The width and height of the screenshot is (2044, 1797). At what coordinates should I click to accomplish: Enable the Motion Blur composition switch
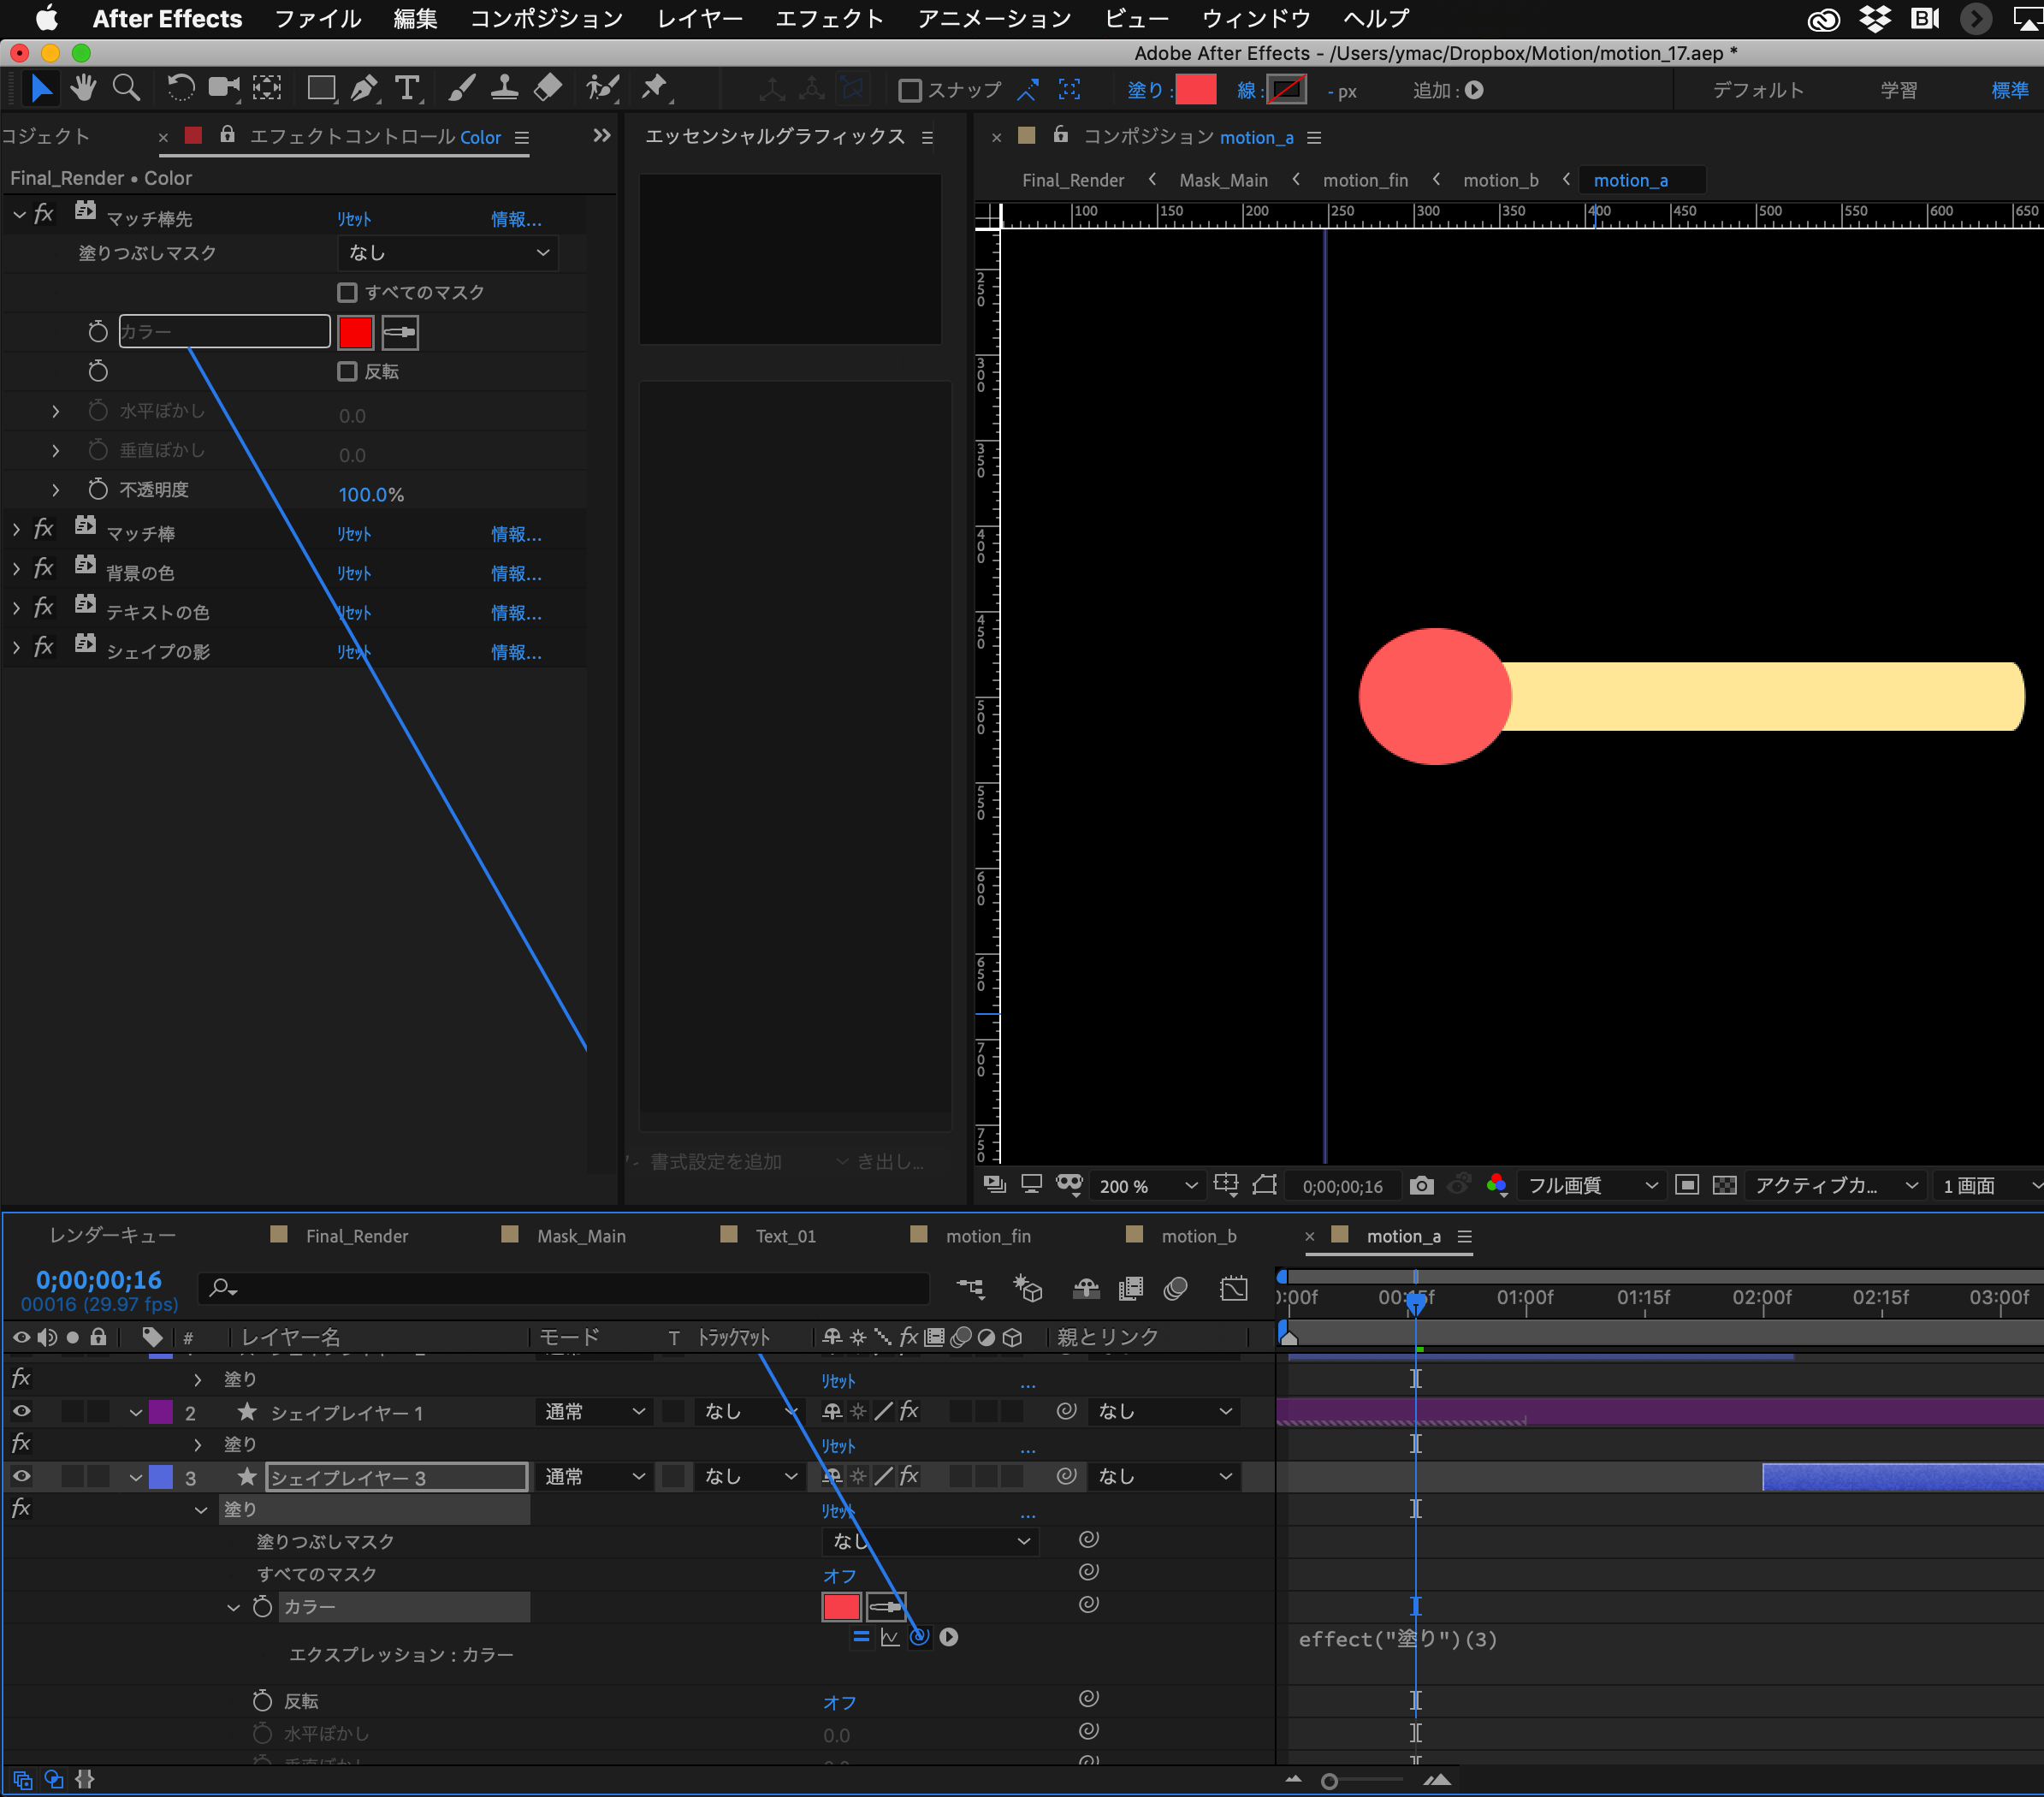point(1176,1289)
